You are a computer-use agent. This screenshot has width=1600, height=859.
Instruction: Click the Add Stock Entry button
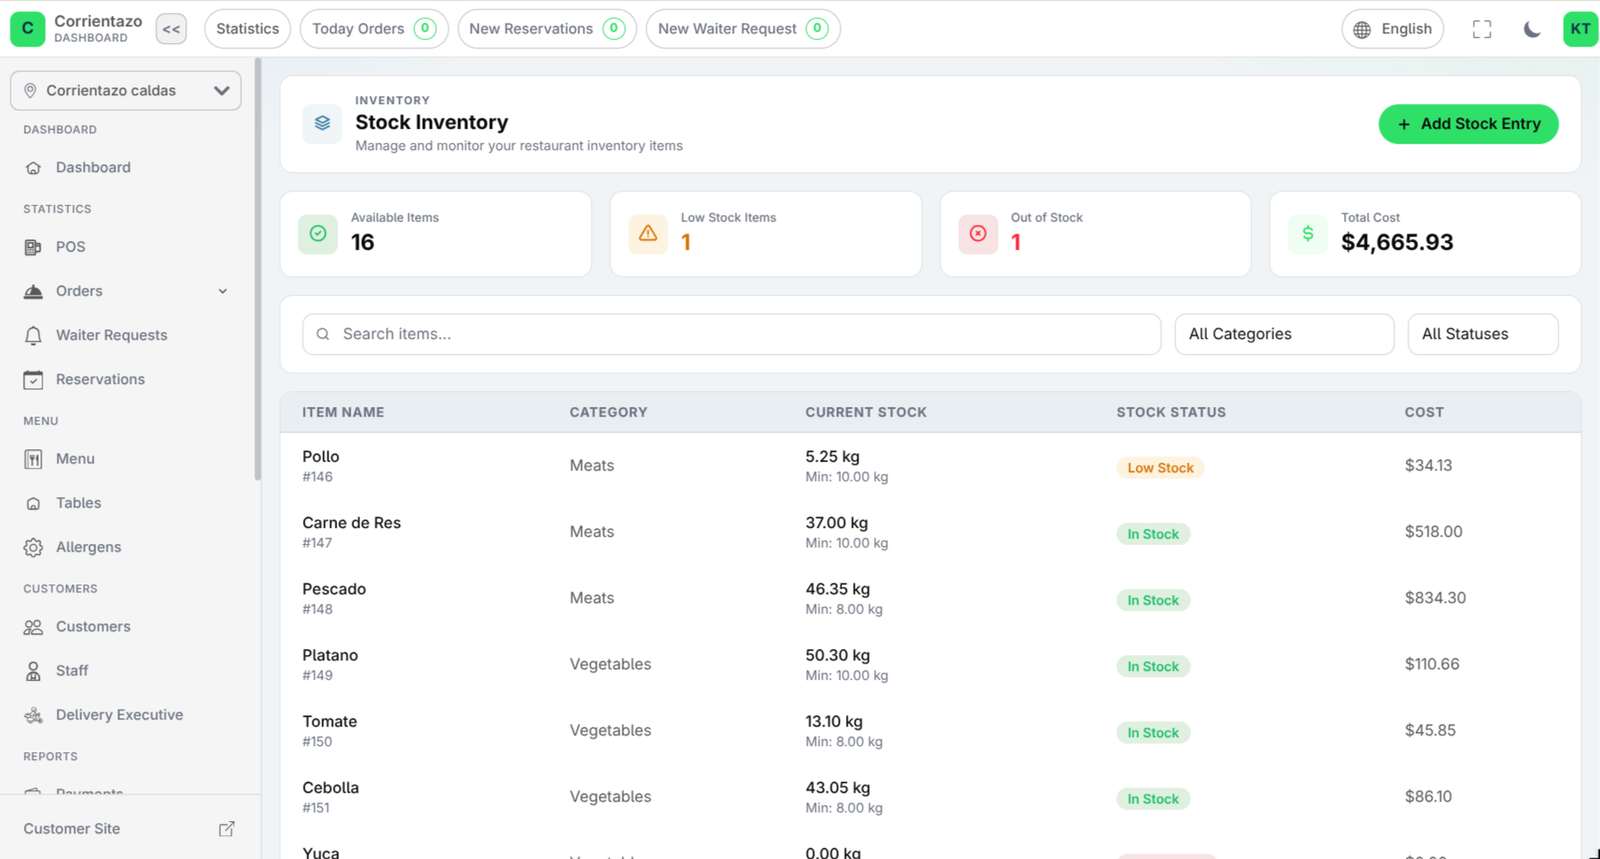click(x=1468, y=124)
